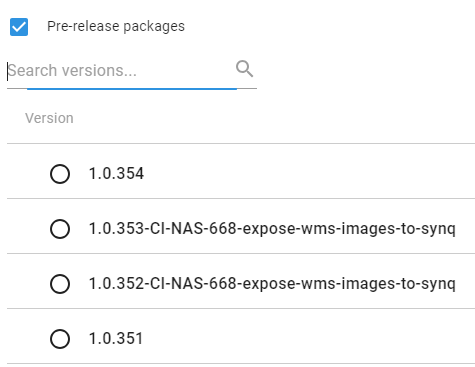The image size is (475, 367).
Task: Pick the oldest listed version 1.0.351 circle
Action: 60,339
